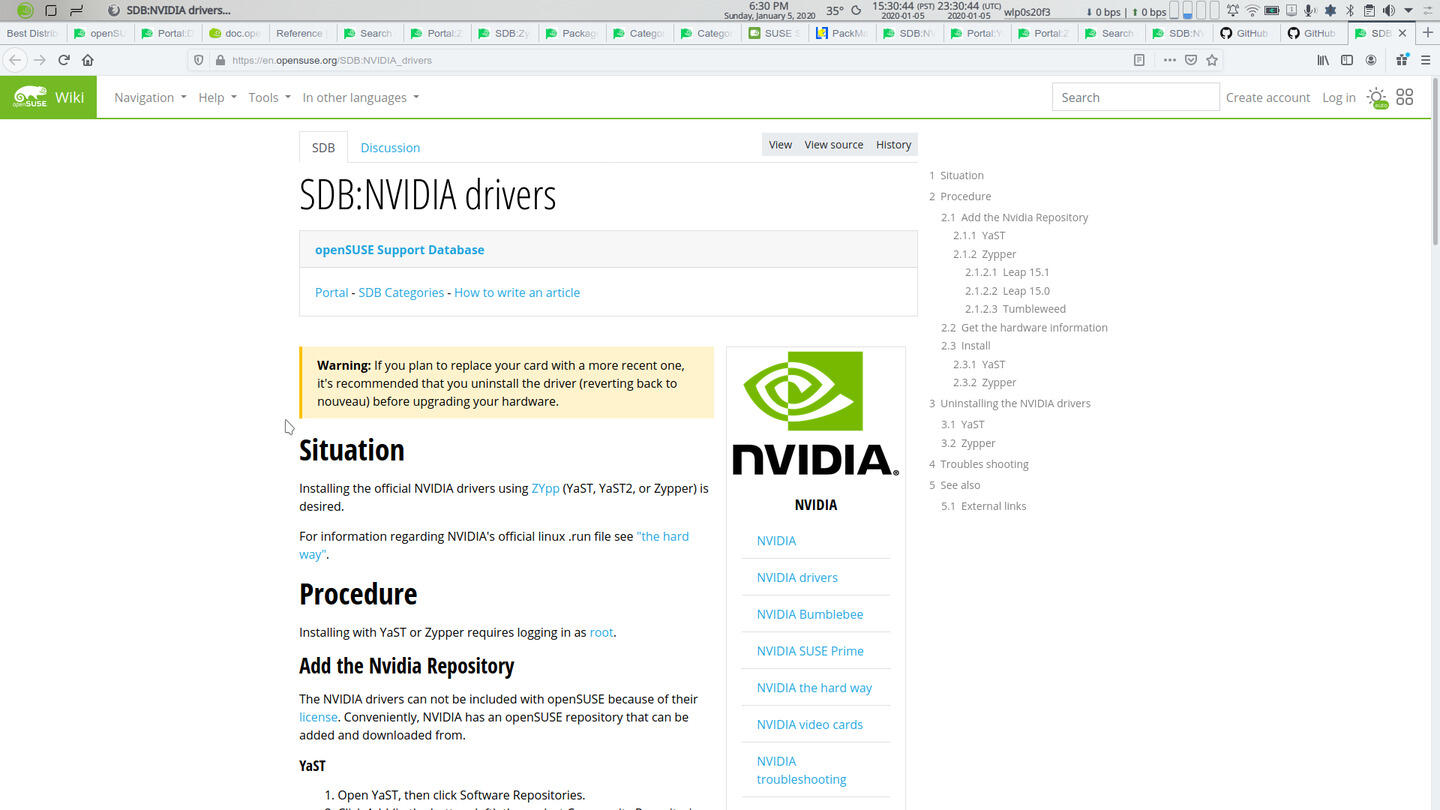Click the View source button
Screen dimensions: 1440x810
click(x=834, y=145)
